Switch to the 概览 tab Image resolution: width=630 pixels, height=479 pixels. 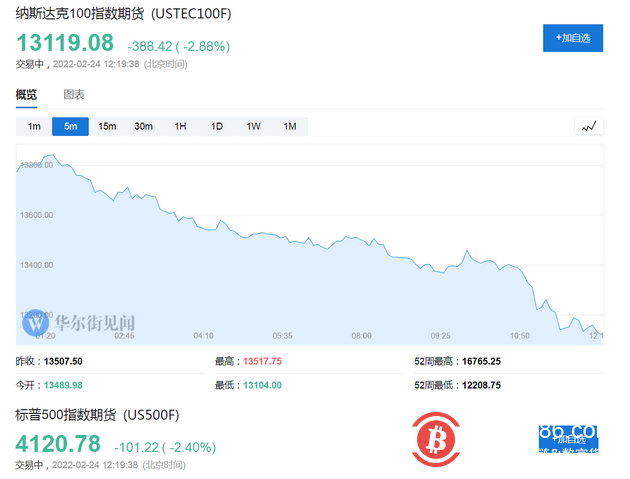click(26, 95)
